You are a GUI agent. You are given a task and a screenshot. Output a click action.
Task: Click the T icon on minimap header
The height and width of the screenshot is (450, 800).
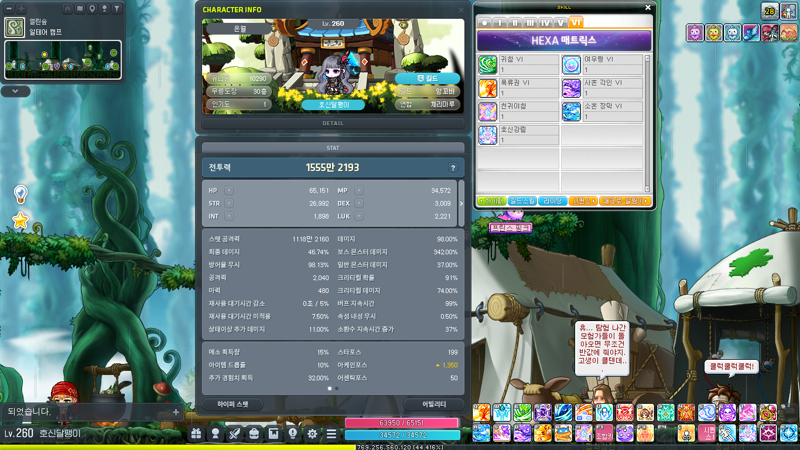117,9
